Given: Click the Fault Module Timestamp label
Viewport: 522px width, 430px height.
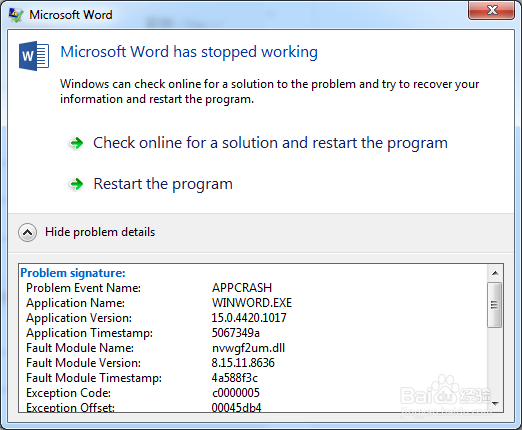Looking at the screenshot, I should coord(94,378).
